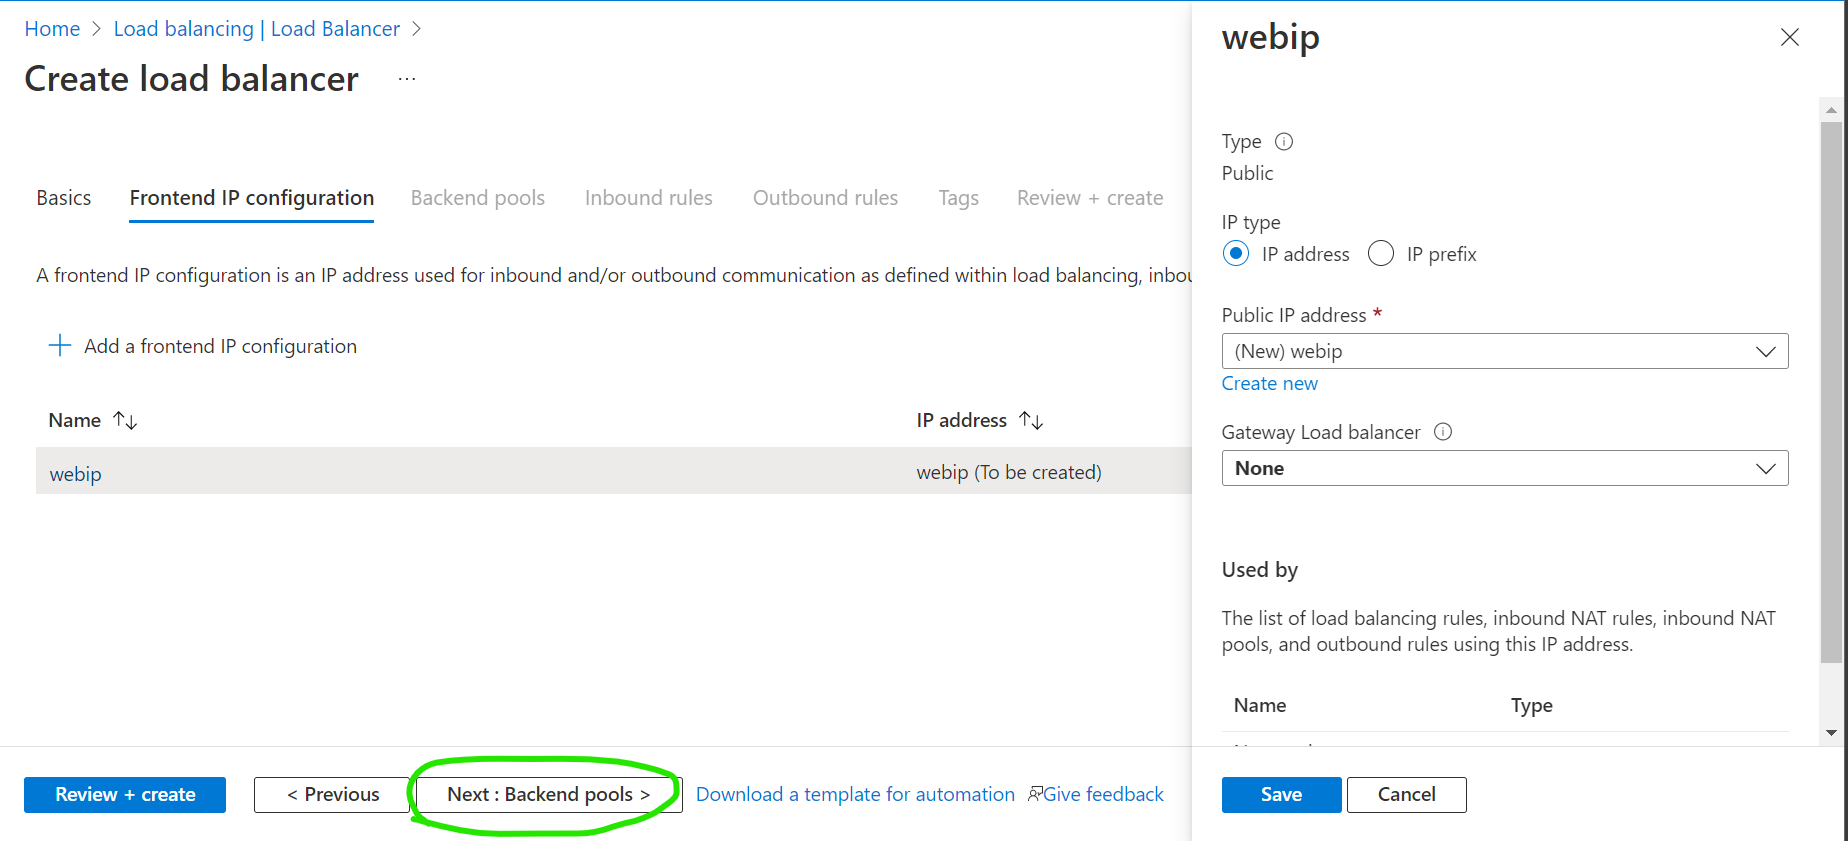1848x841 pixels.
Task: Click the Give feedback link
Action: (1104, 794)
